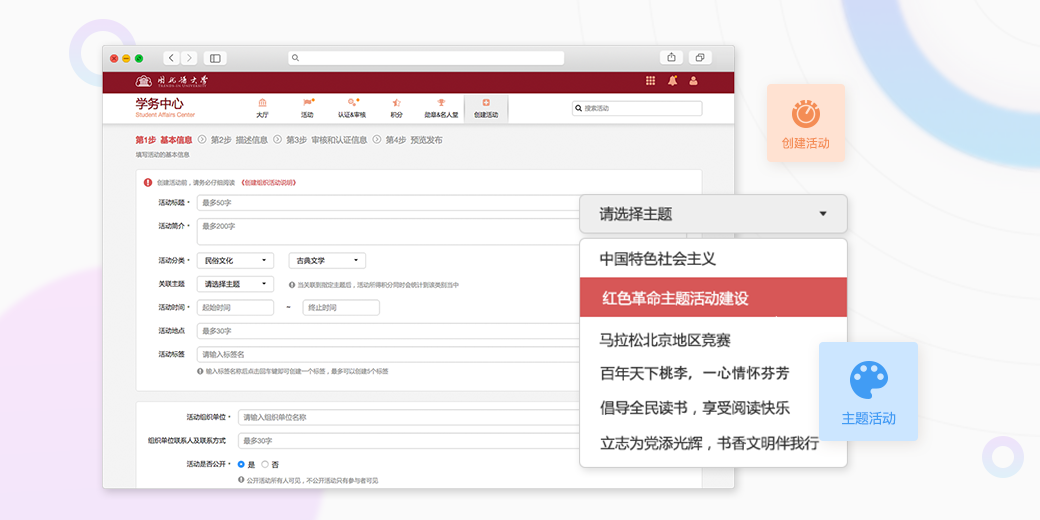Click the 终止时间 end time field
Image resolution: width=1040 pixels, height=520 pixels.
click(341, 308)
